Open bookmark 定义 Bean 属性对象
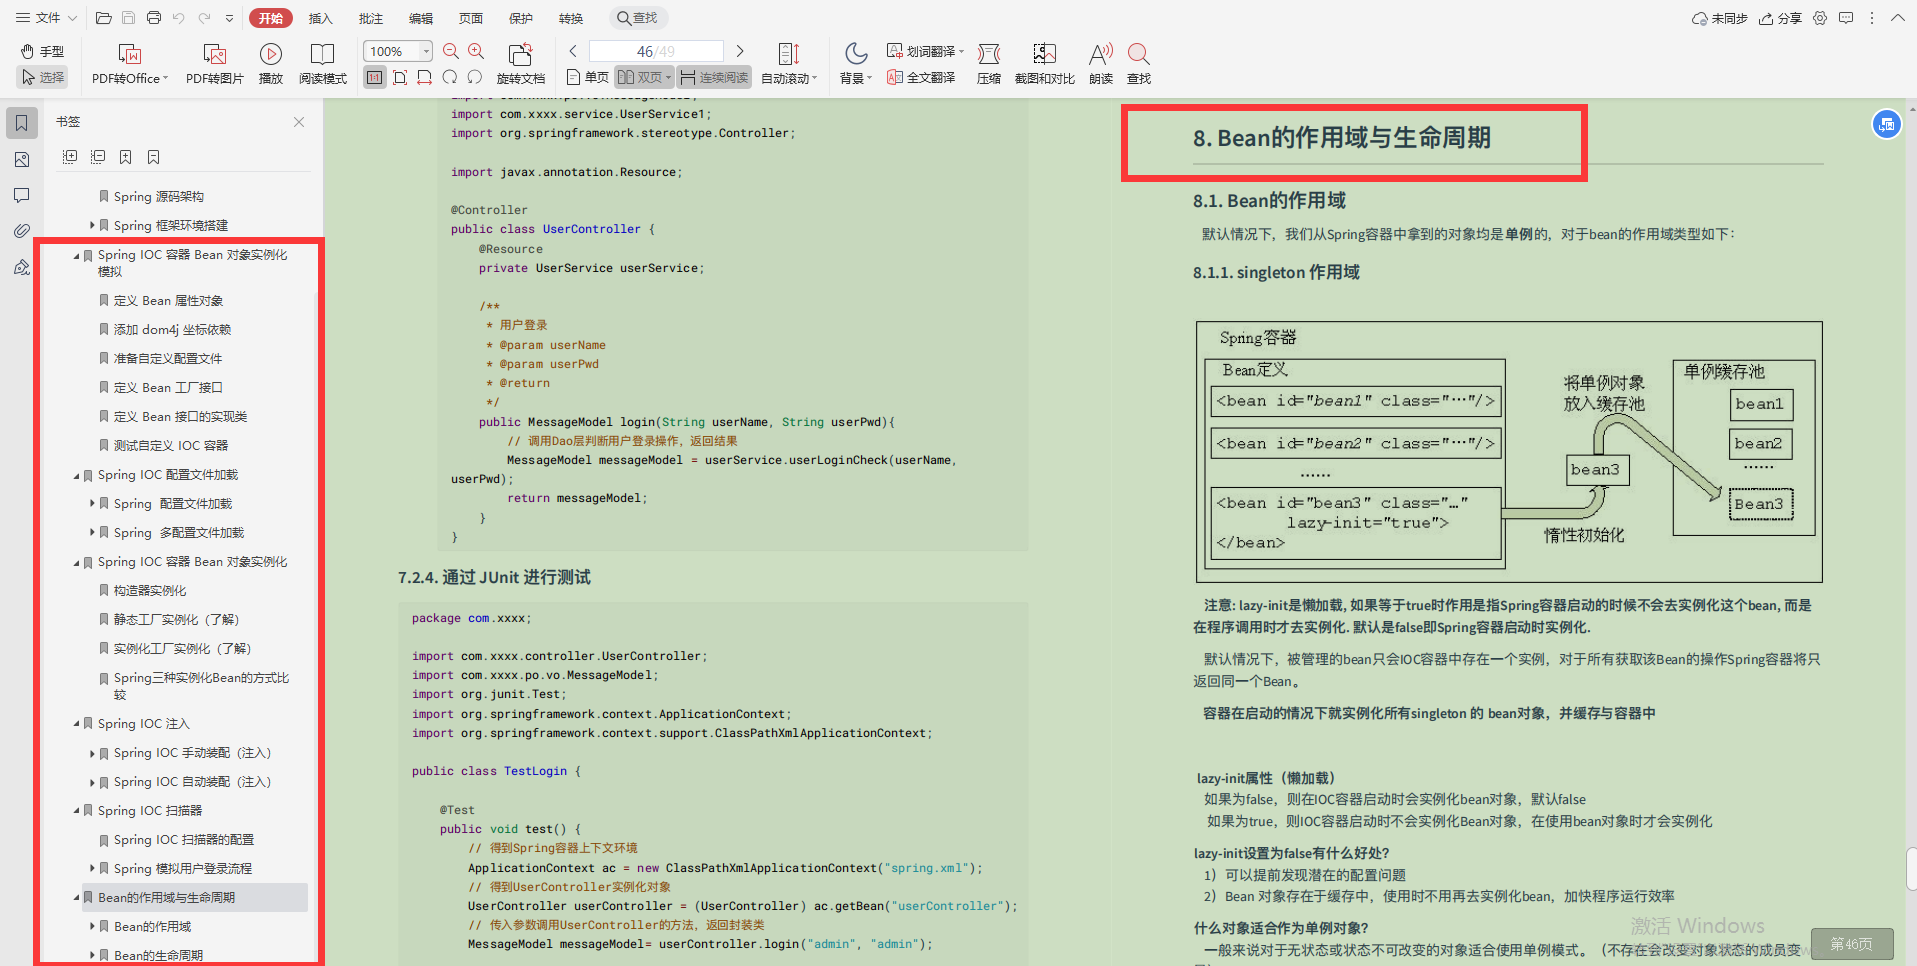1917x966 pixels. (168, 300)
